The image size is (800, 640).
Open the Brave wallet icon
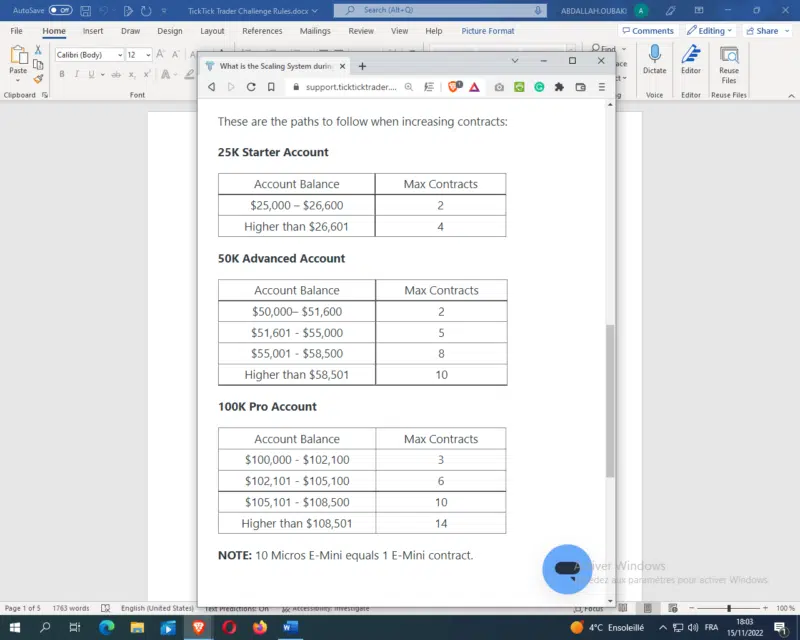tap(581, 87)
